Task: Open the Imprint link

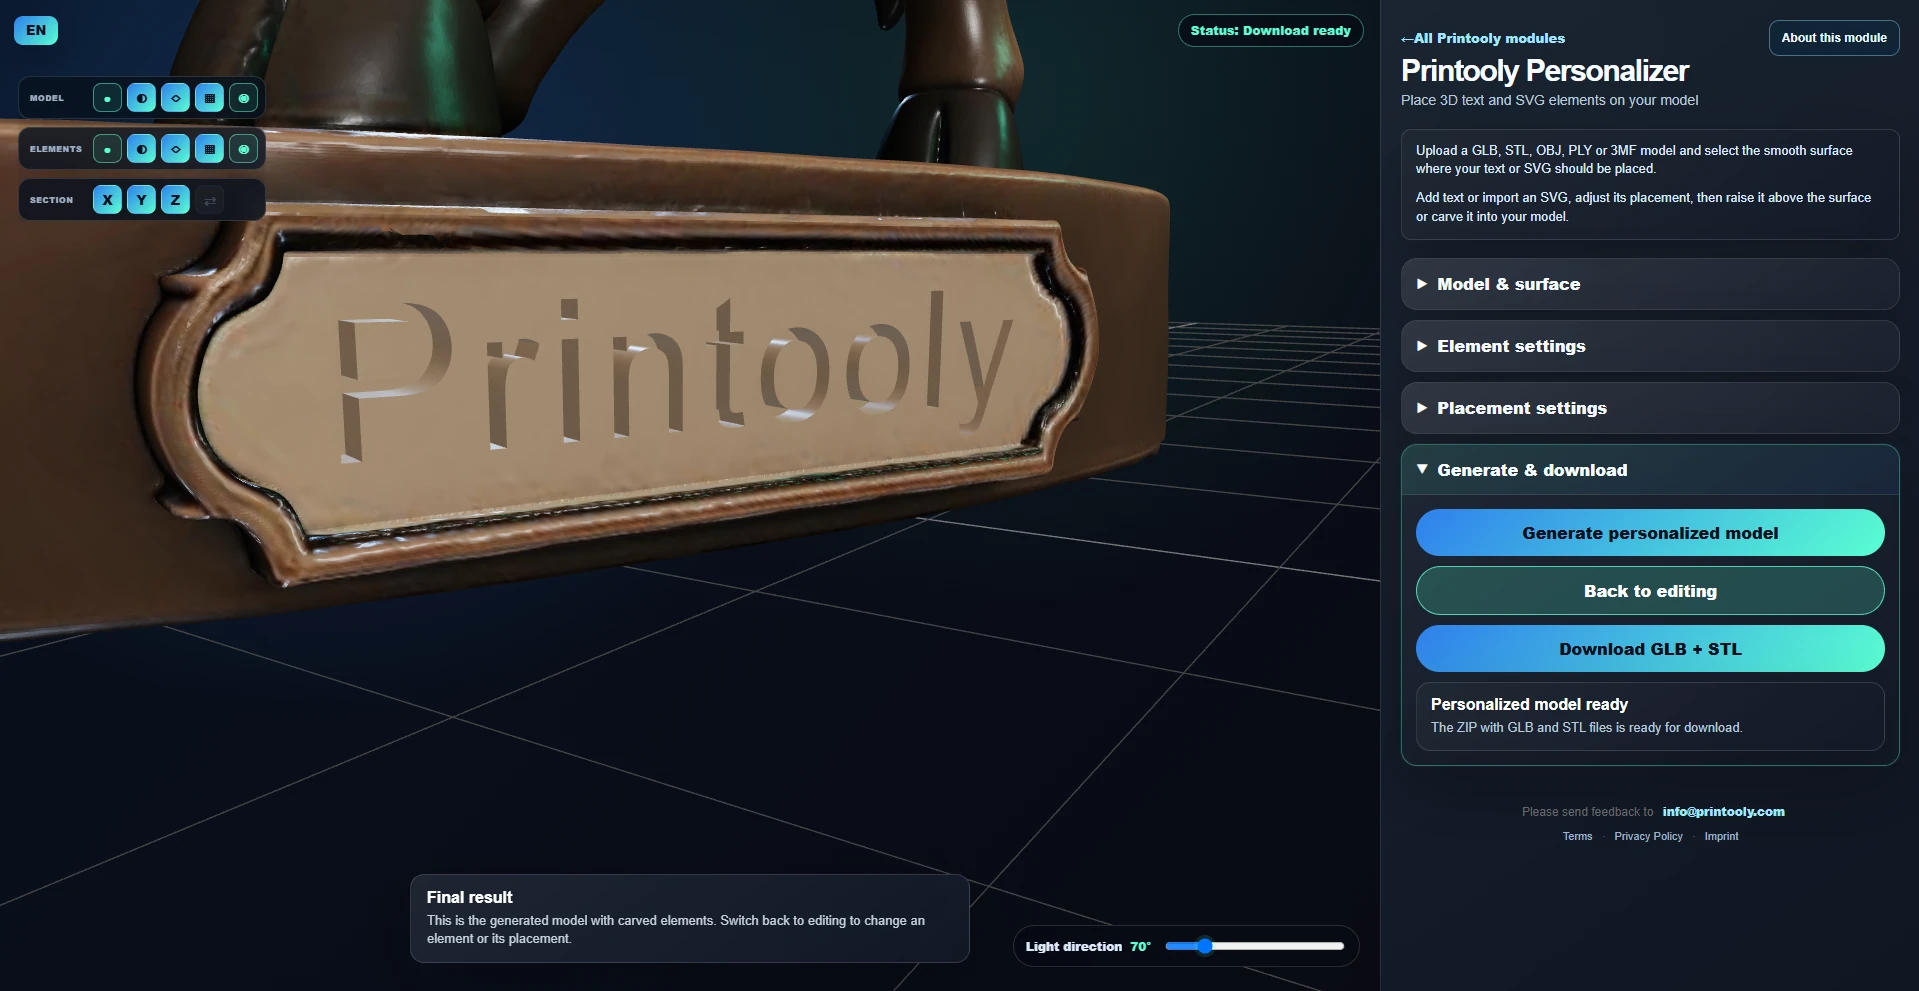Action: click(1721, 837)
